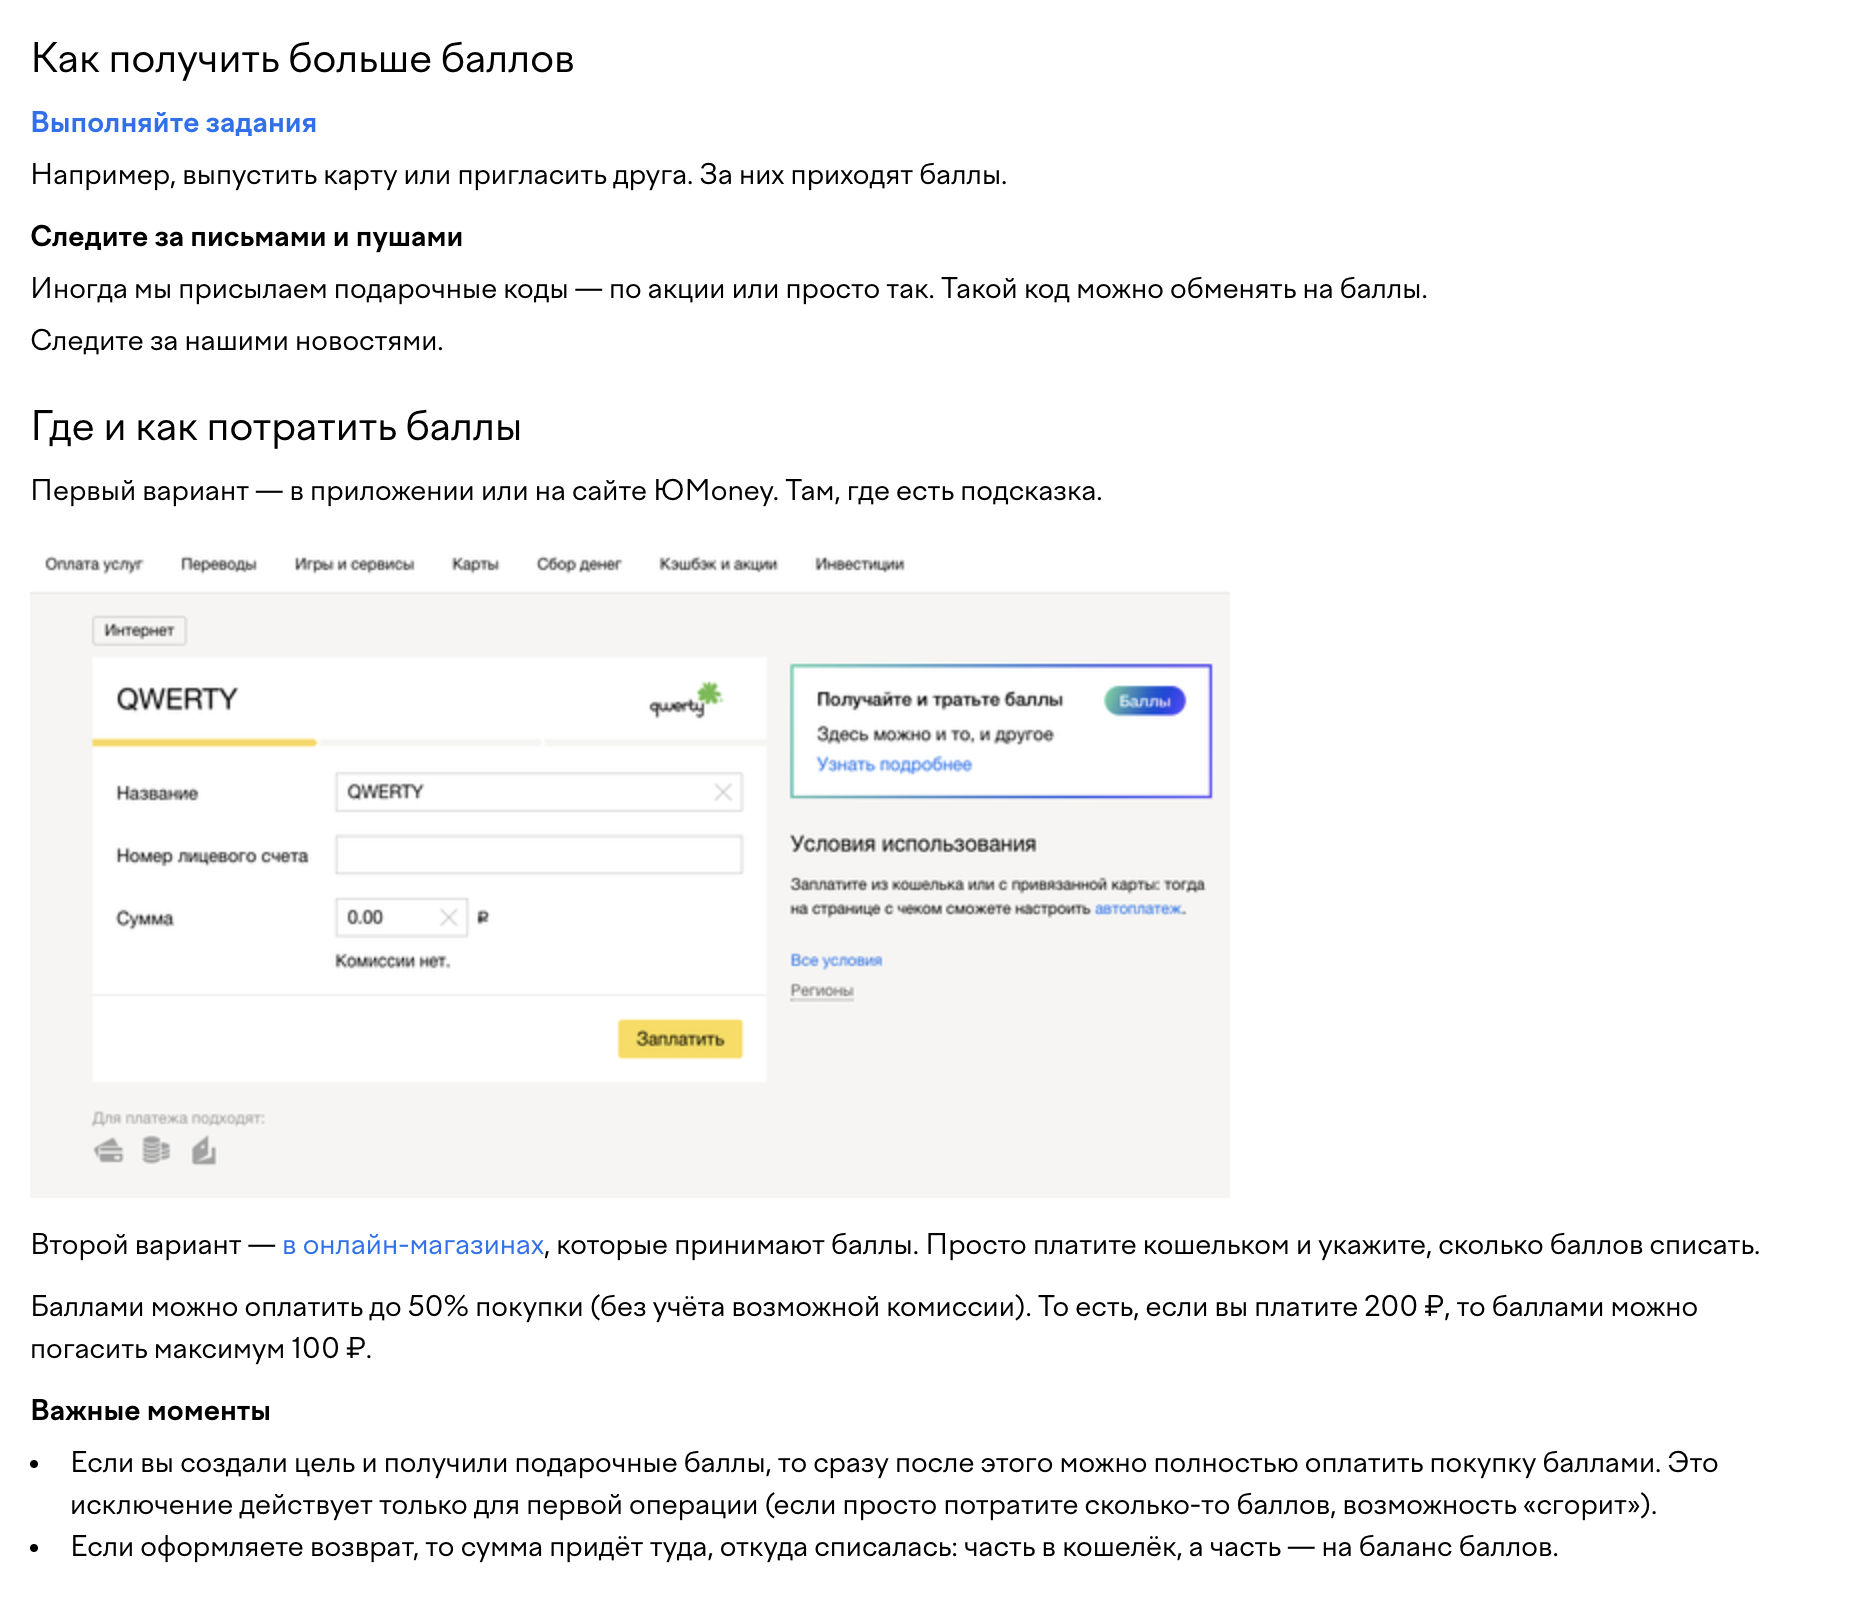Clear the 'Название' field with the X icon
Screen dimensions: 1850x1612
point(723,792)
